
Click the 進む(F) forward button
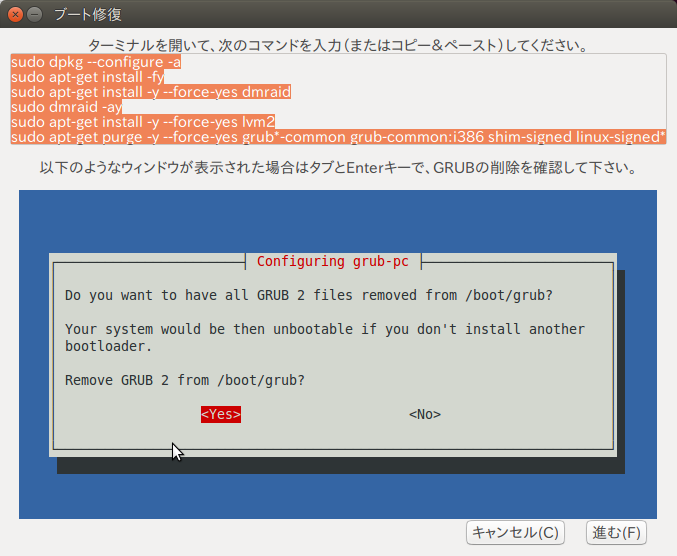[x=616, y=532]
